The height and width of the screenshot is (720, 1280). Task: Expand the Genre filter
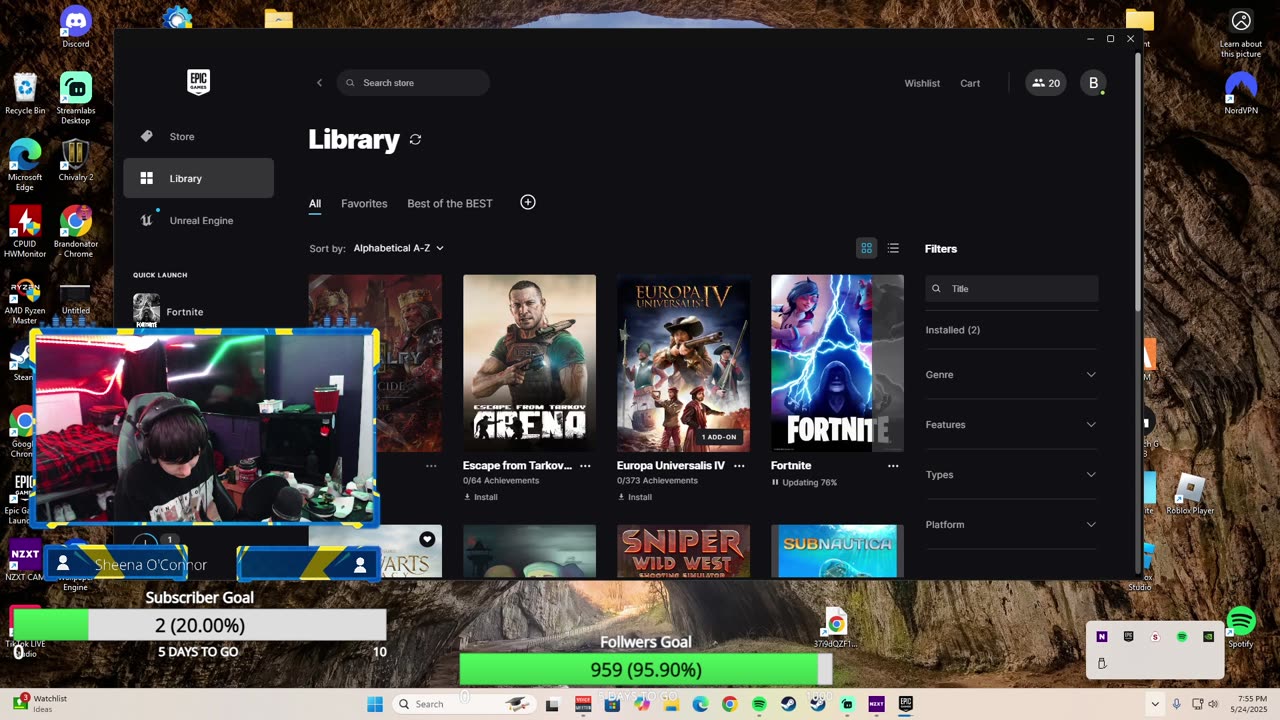pyautogui.click(x=1011, y=374)
